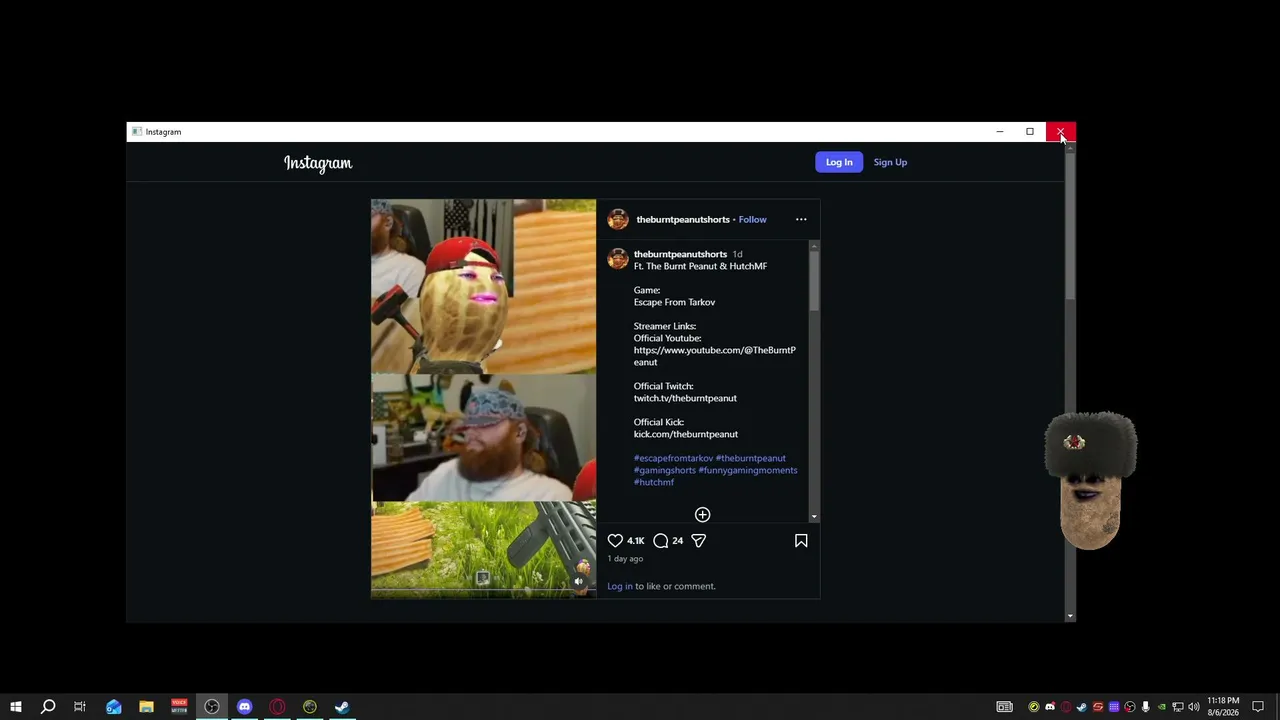Click the Instagram wordmark logo
Screen dimensions: 1280x720
click(x=318, y=163)
